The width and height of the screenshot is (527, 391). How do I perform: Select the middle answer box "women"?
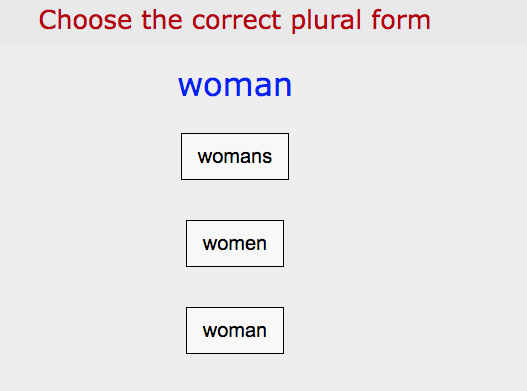coord(235,243)
